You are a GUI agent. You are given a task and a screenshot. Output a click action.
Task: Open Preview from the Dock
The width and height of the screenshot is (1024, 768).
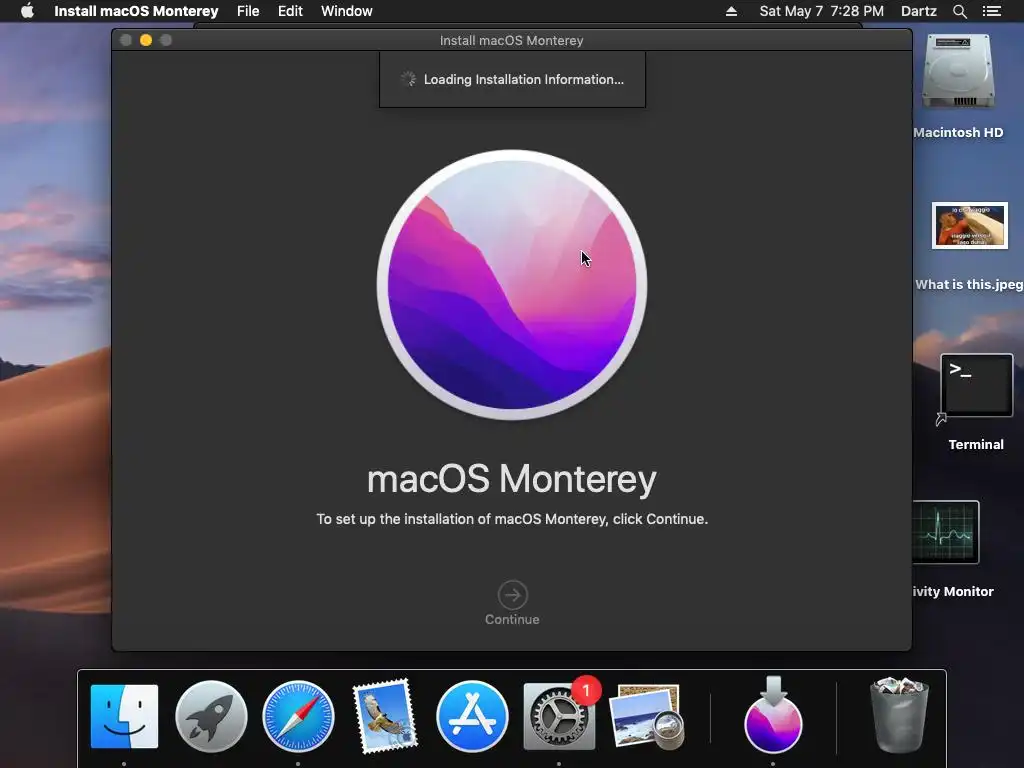pos(647,716)
